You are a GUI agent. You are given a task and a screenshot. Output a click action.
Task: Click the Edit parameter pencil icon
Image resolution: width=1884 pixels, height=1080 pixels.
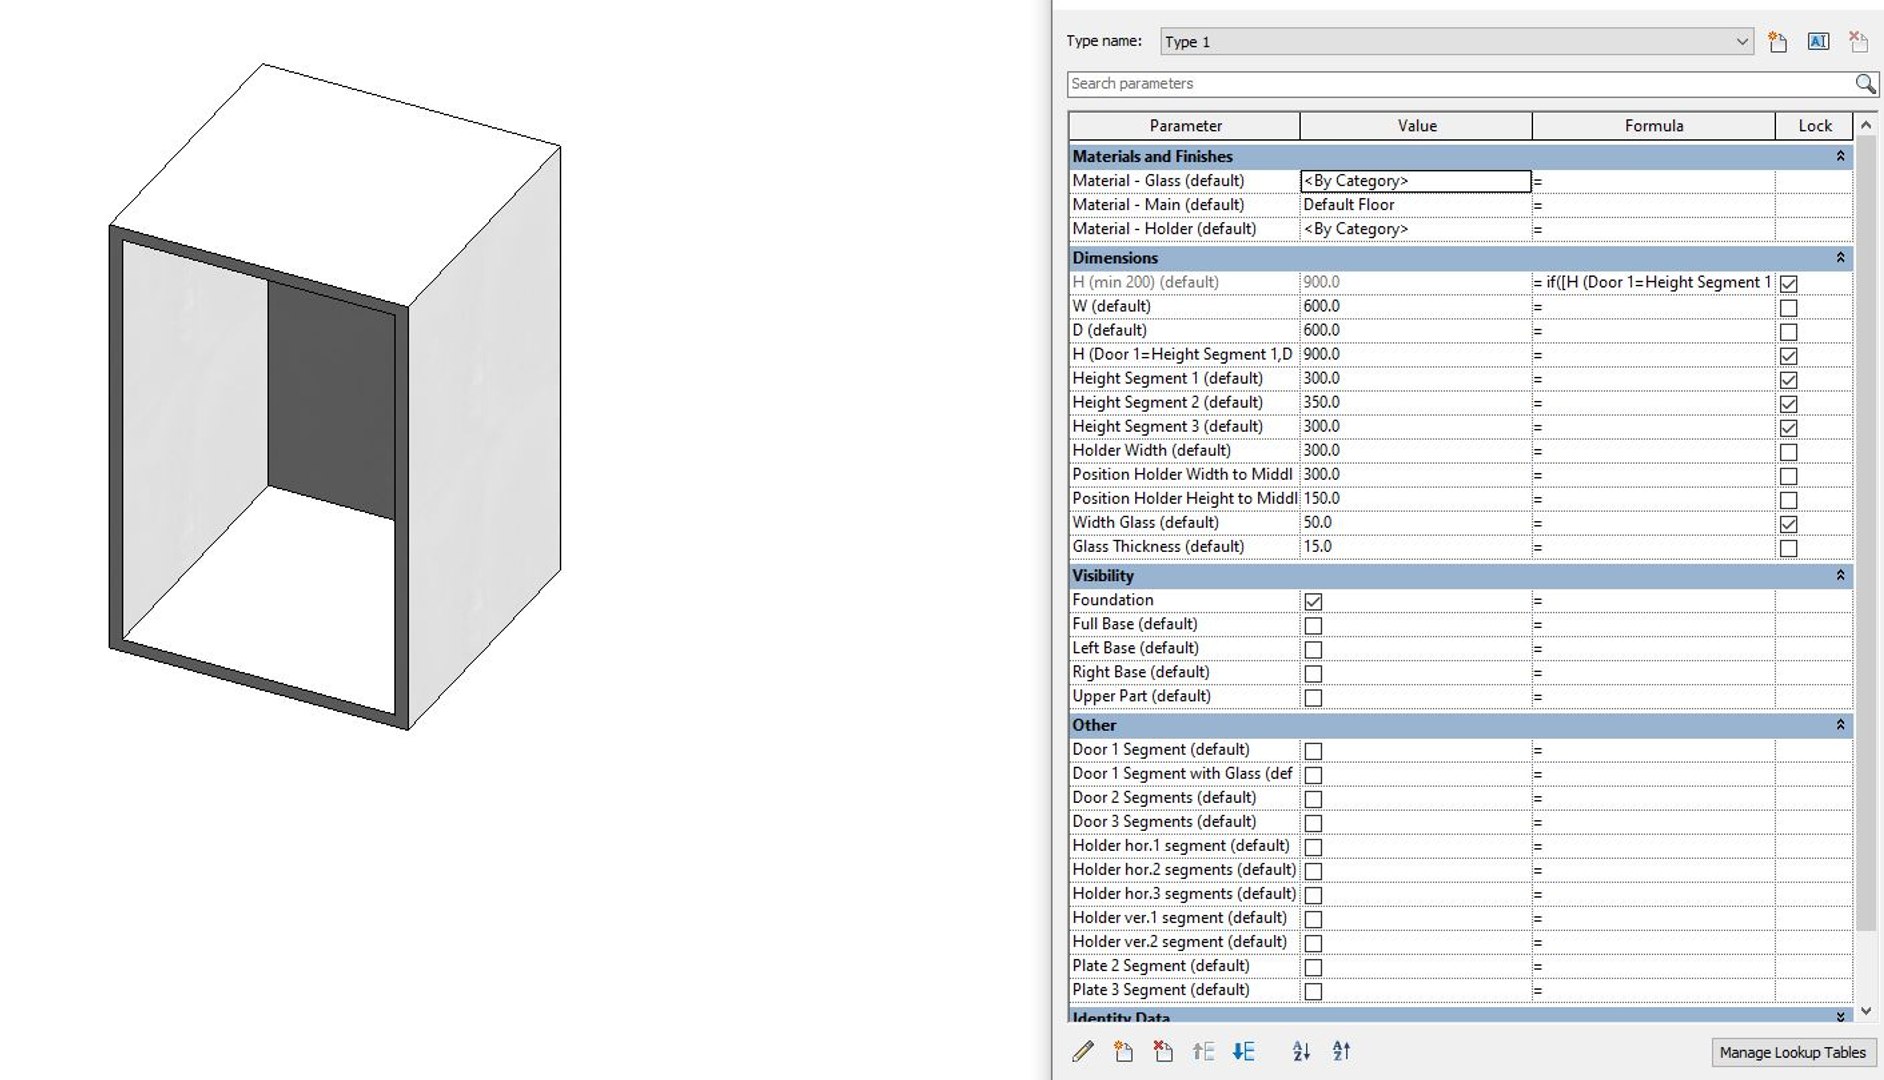click(x=1083, y=1051)
